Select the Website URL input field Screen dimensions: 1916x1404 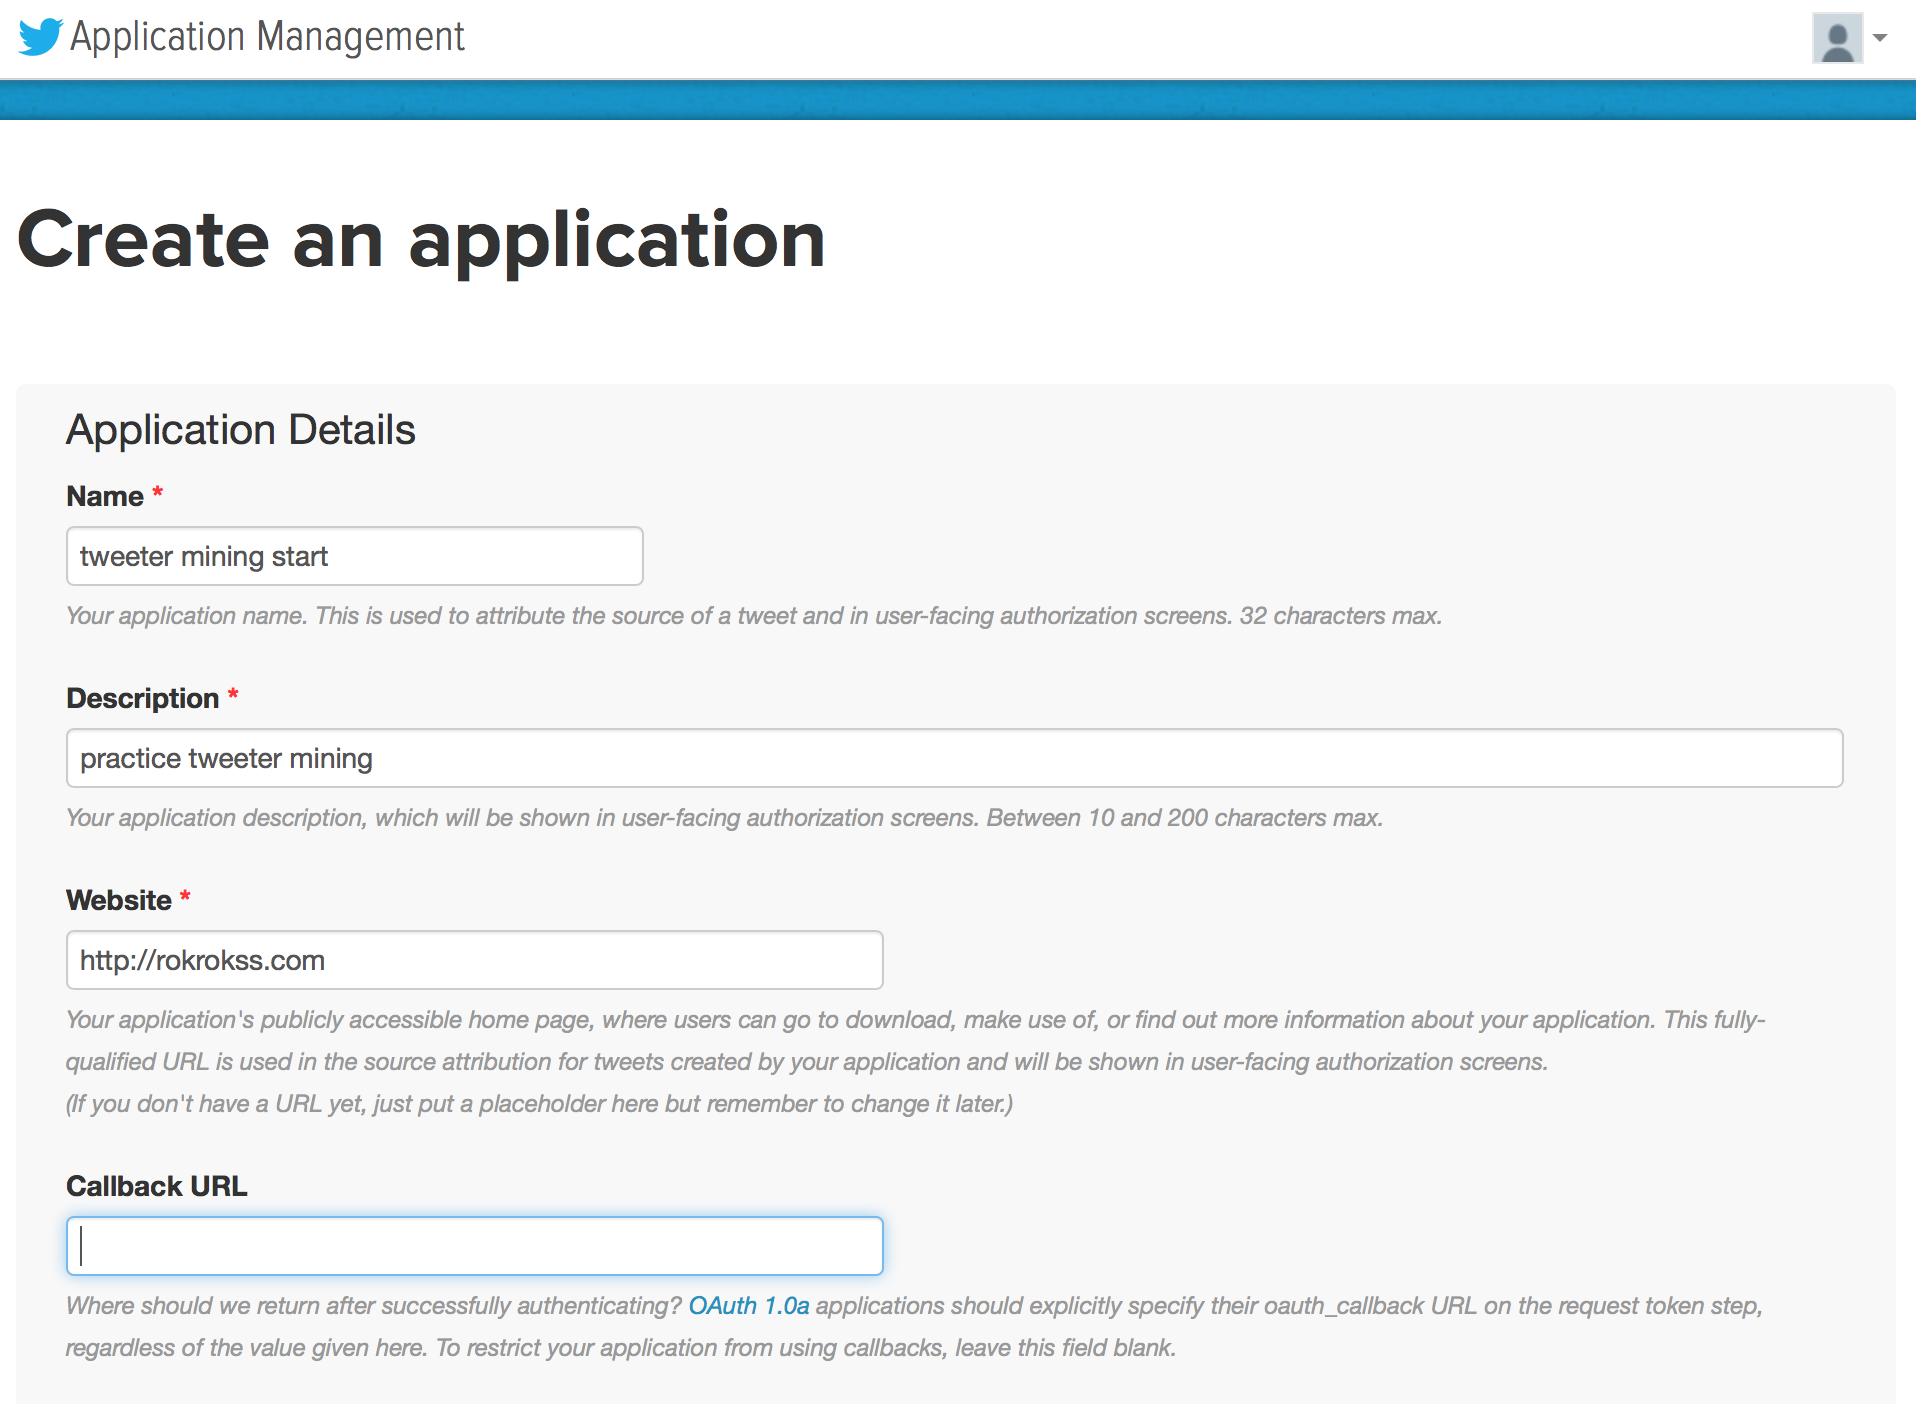pos(475,960)
